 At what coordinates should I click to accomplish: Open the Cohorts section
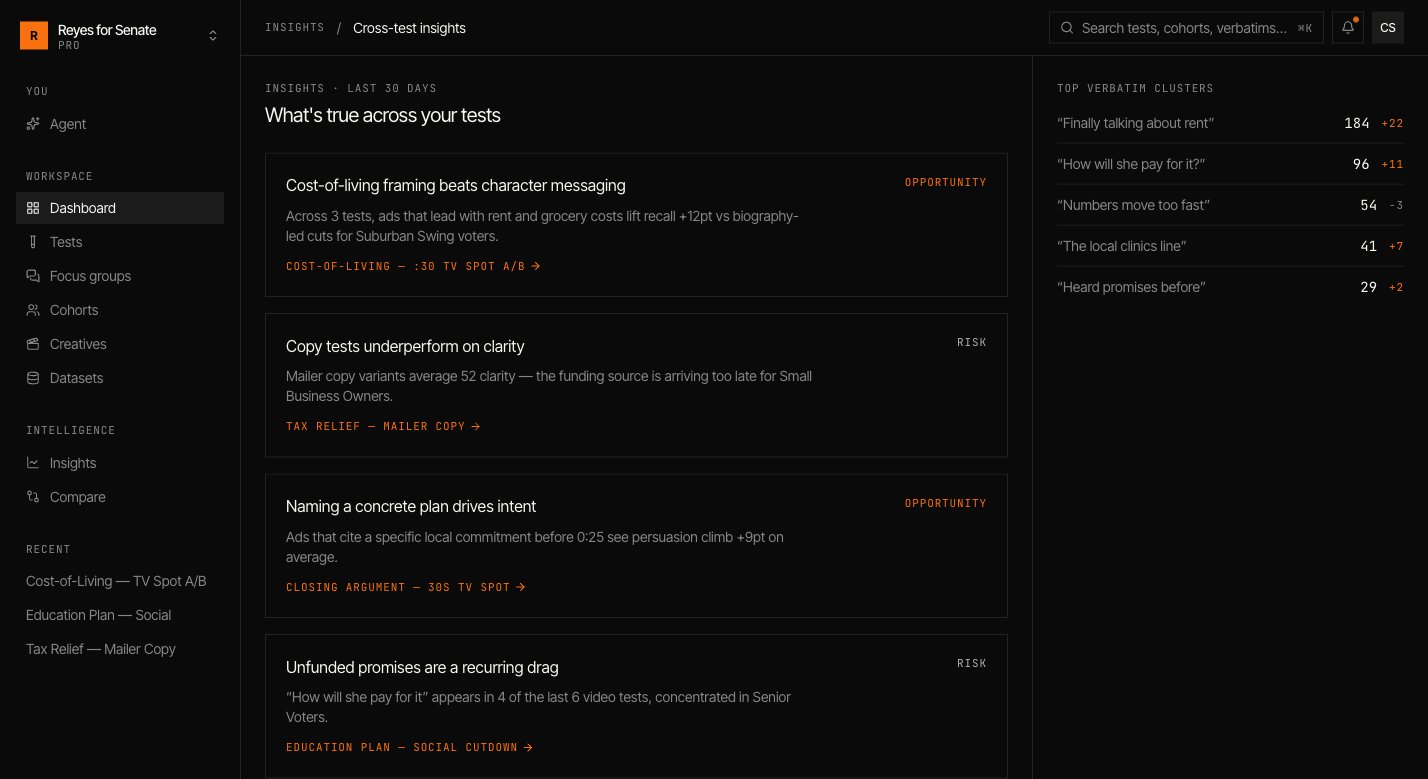tap(120, 310)
